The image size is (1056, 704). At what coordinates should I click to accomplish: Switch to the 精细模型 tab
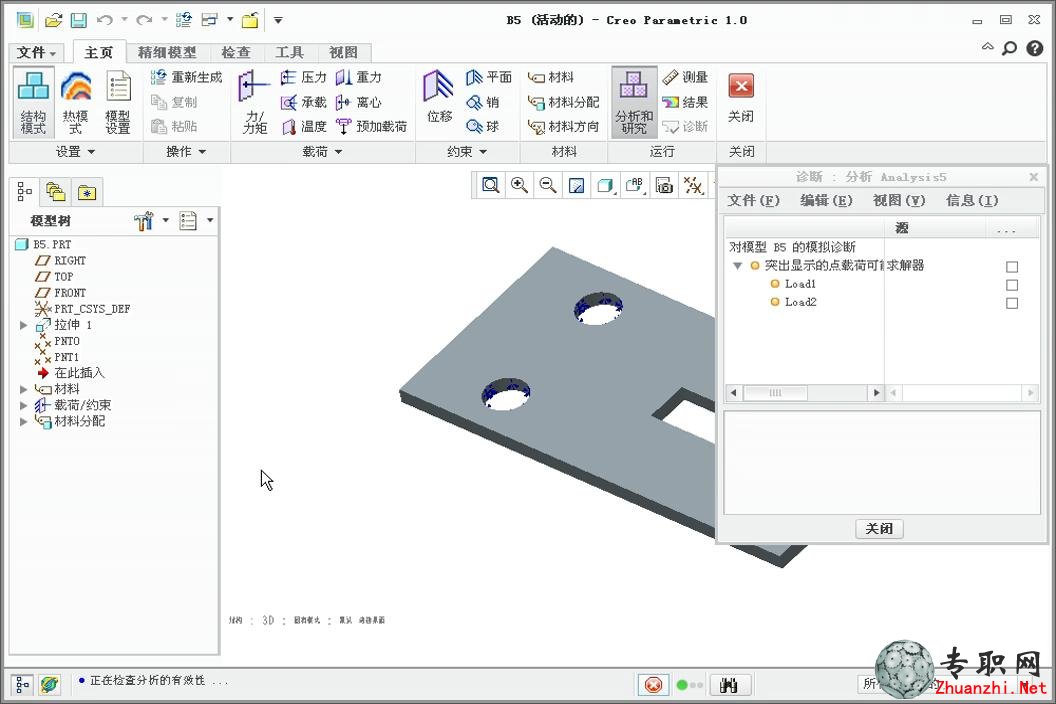167,53
